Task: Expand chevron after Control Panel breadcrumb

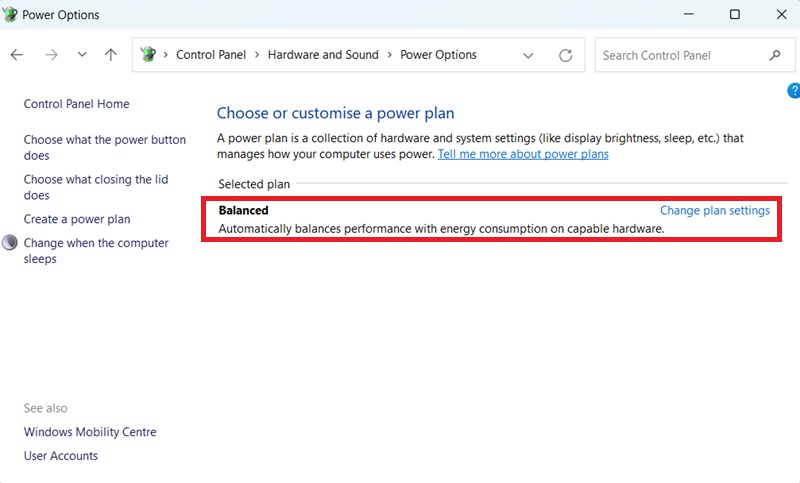Action: click(257, 55)
